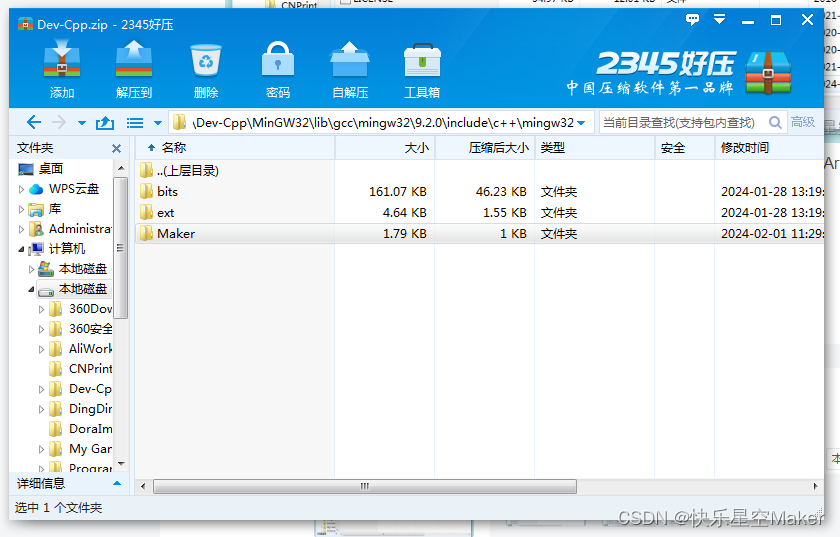
Task: Select the CNPrint tree folder
Action: coord(91,369)
